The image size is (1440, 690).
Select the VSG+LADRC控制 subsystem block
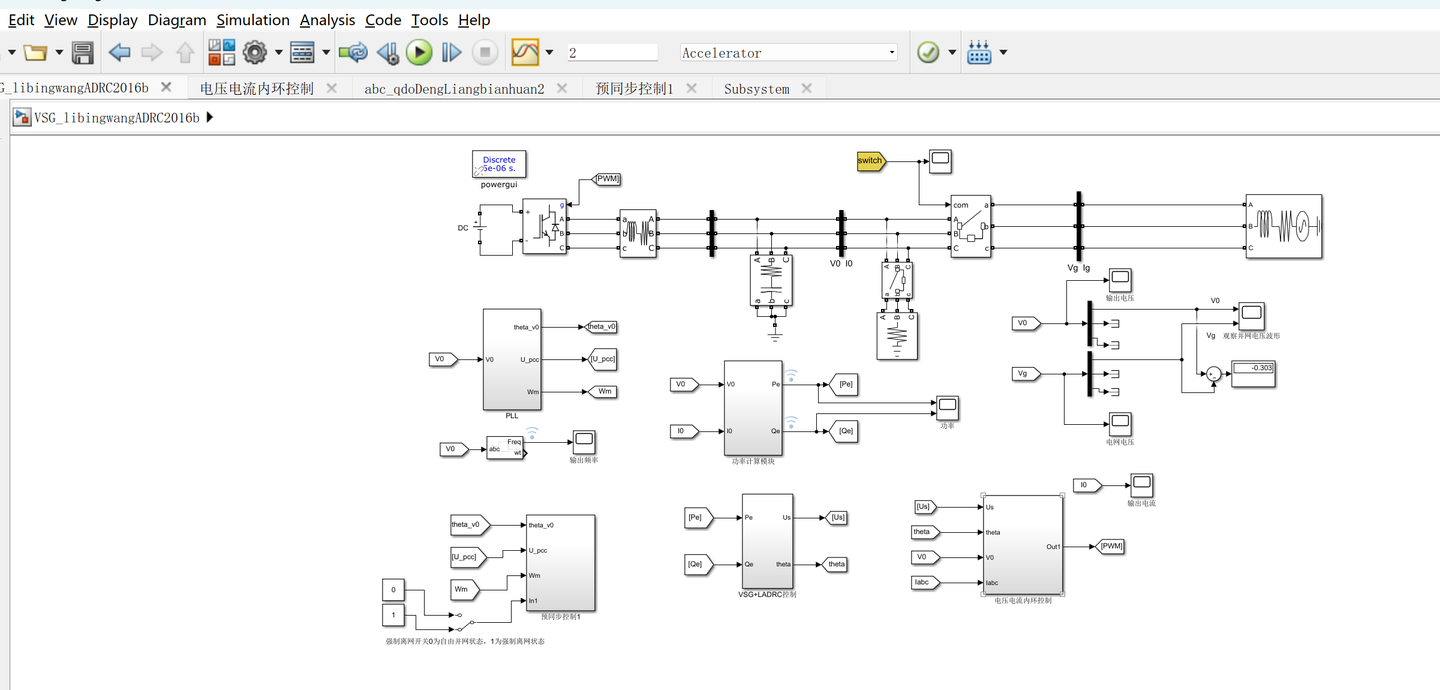(x=768, y=541)
